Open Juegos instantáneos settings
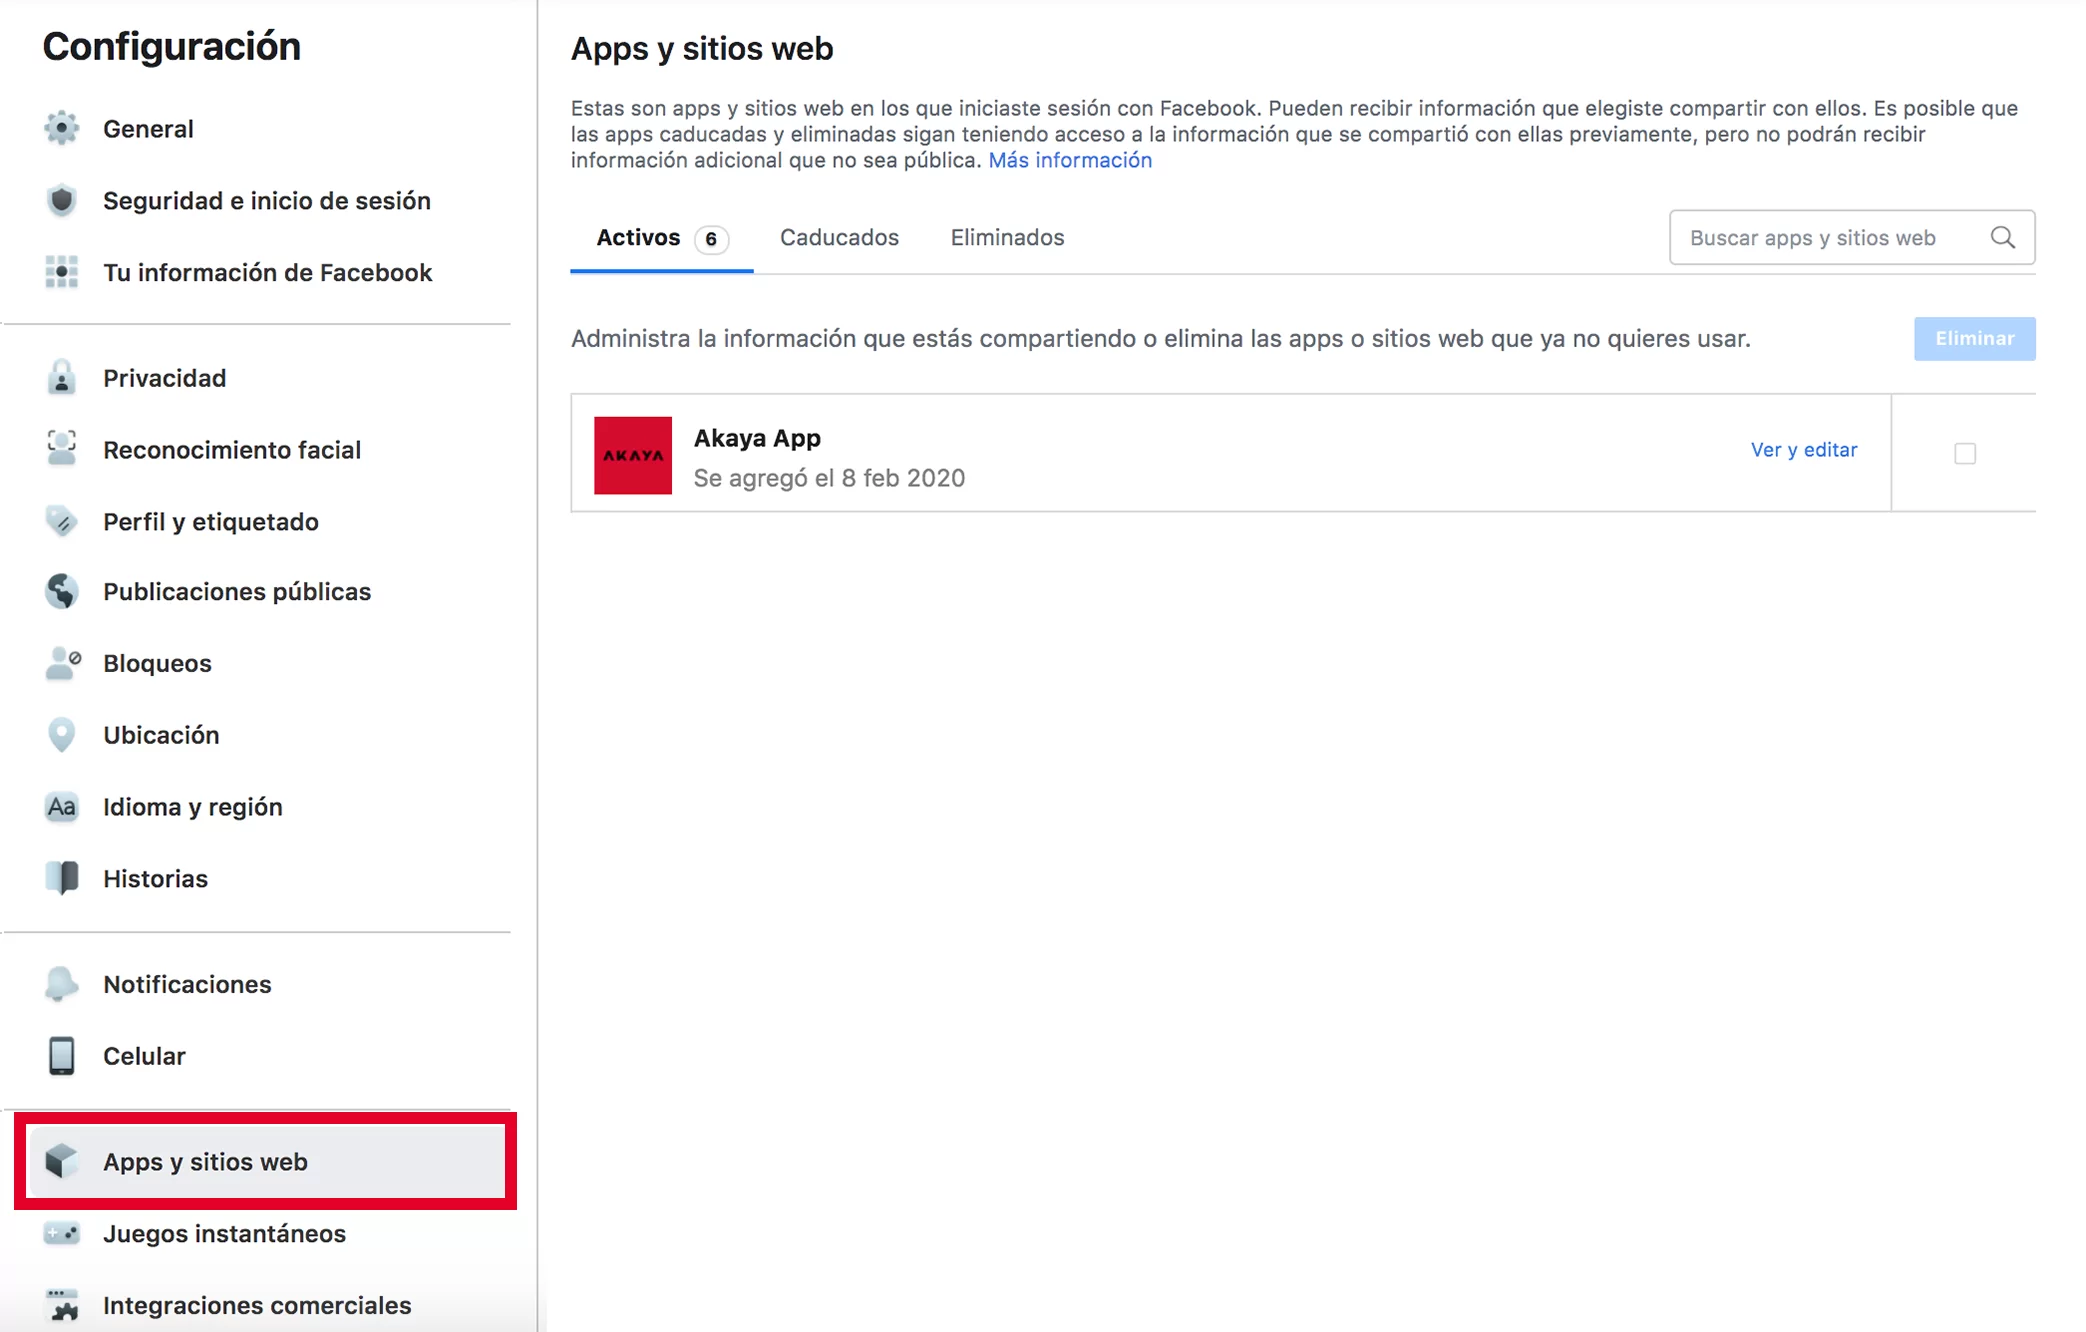 point(224,1234)
